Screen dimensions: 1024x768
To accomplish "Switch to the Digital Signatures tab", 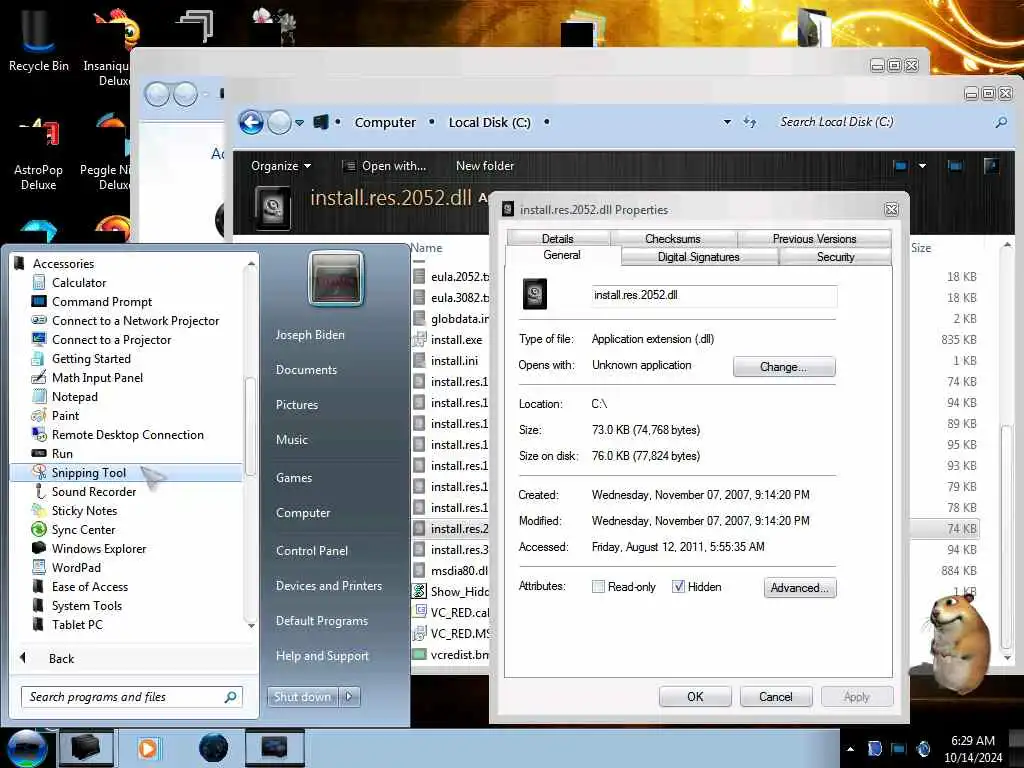I will 699,257.
